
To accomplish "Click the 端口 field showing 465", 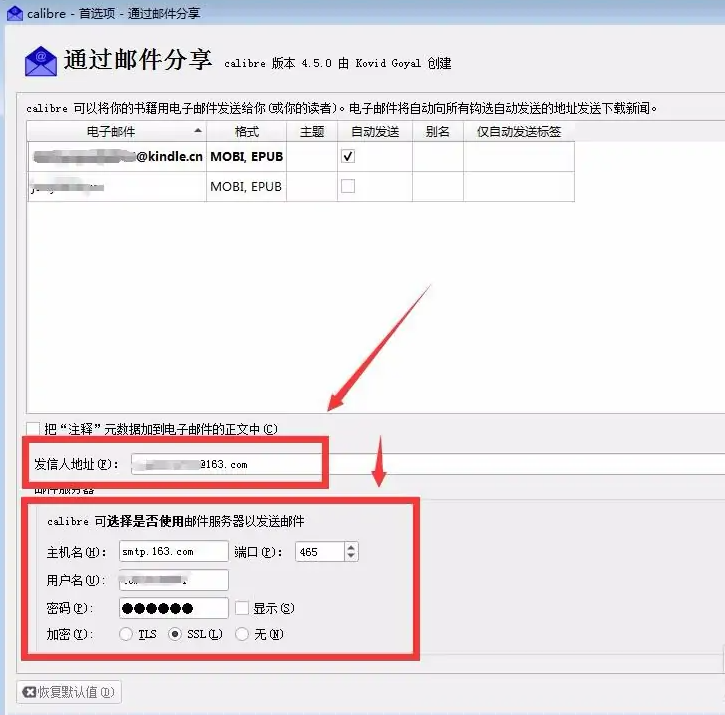I will click(320, 552).
